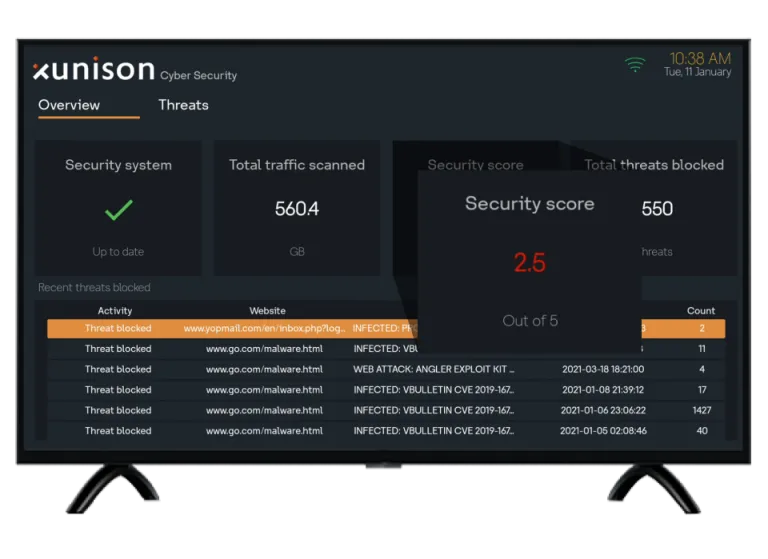The image size is (768, 559).
Task: Click the WEB ATTACK: ANGLER EXPLOIT KIT entry
Action: 434,369
